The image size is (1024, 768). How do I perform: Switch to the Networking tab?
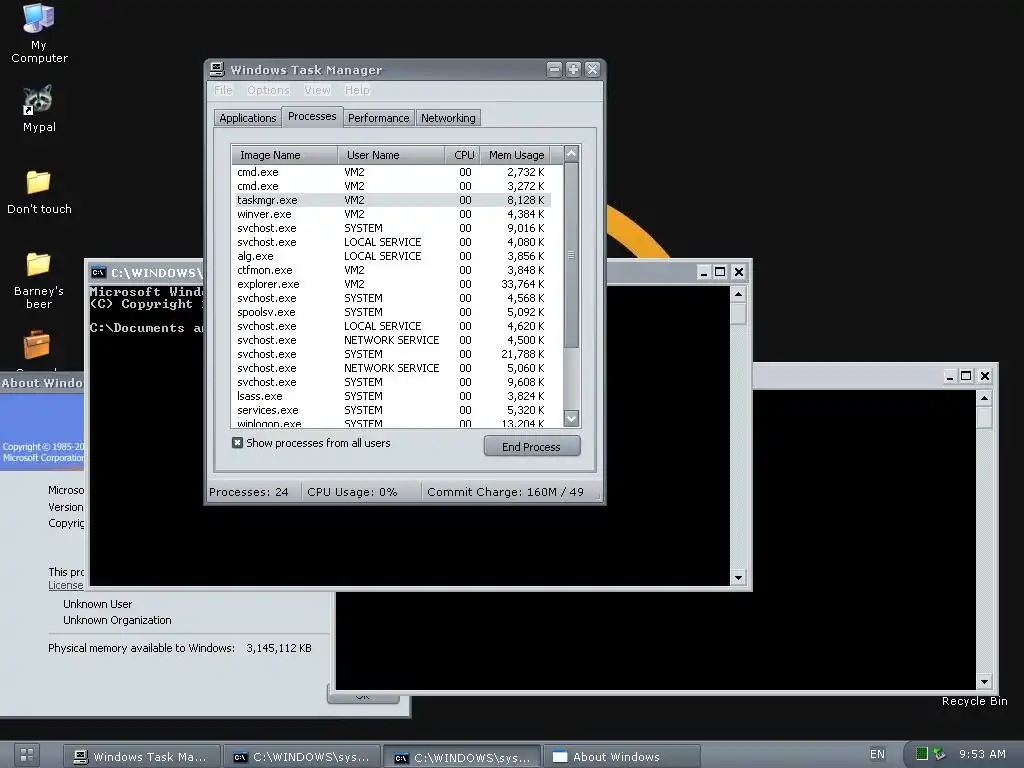448,118
